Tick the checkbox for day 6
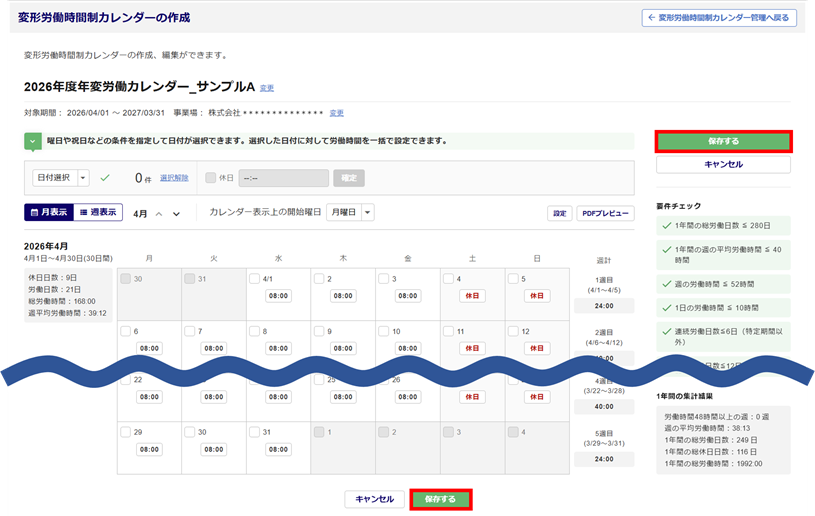The height and width of the screenshot is (516, 815). 125,331
